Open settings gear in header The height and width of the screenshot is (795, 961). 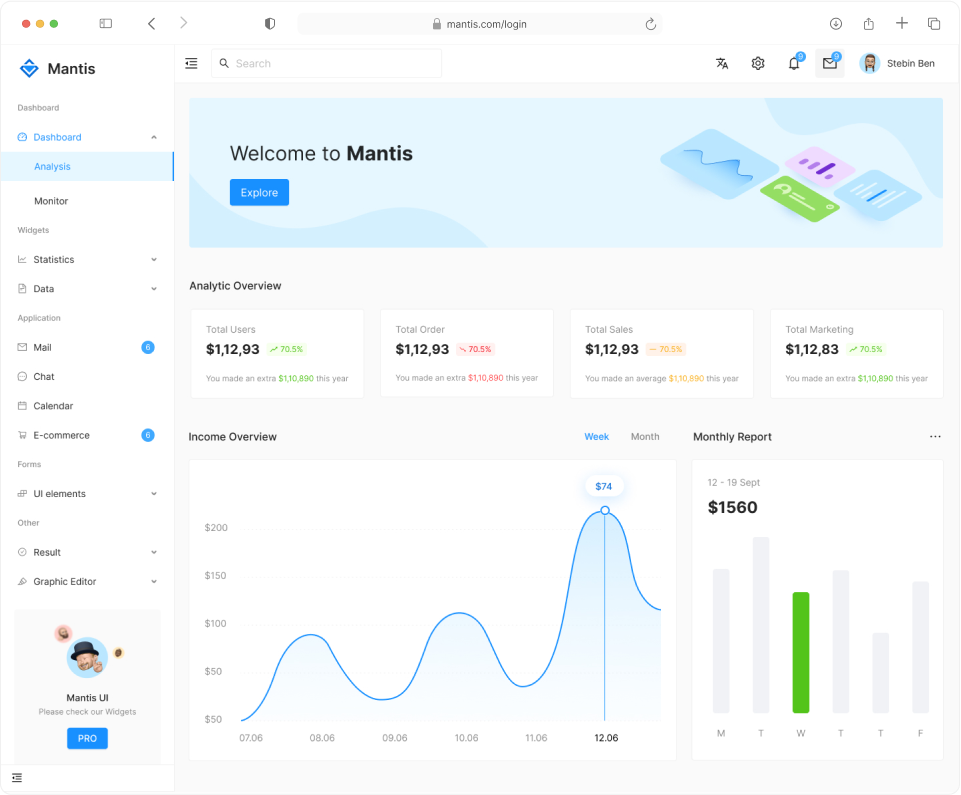(x=758, y=64)
